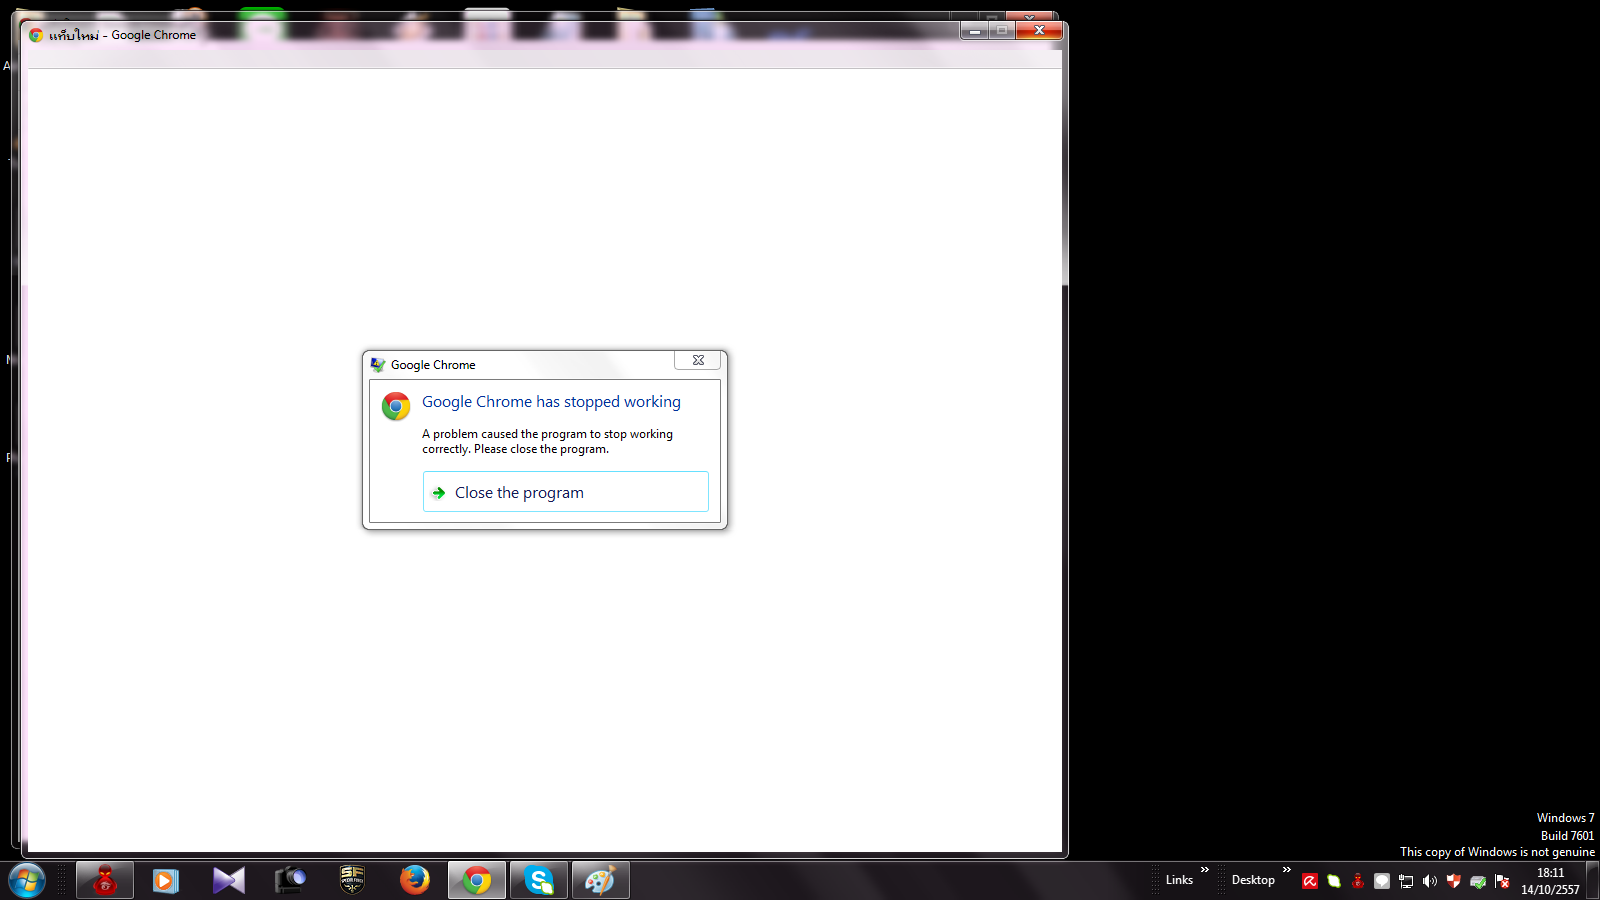This screenshot has width=1600, height=900.
Task: Expand the Desktop toolbar chevron
Action: click(x=1287, y=870)
